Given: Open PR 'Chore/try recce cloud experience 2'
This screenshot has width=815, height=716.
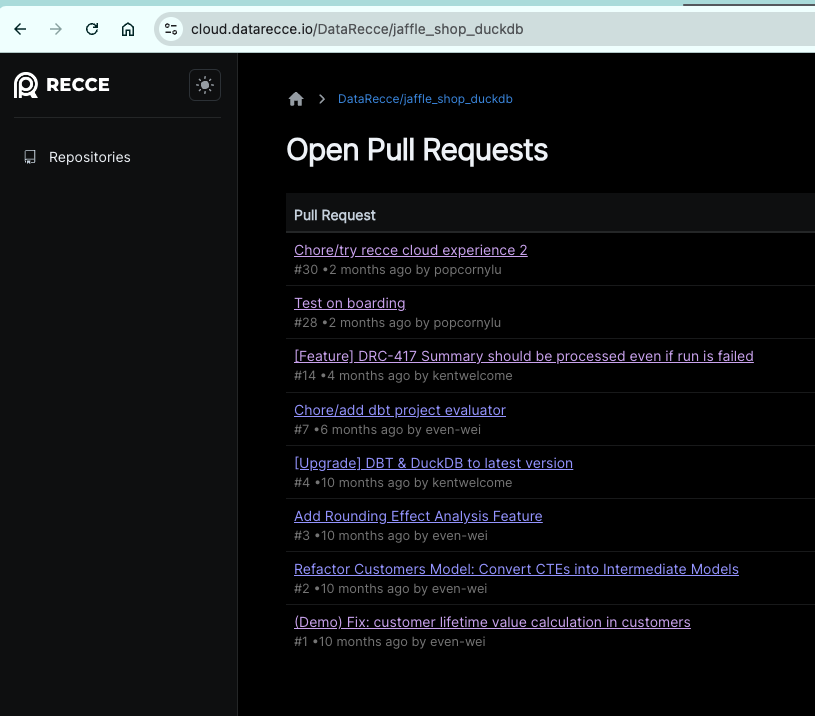Looking at the screenshot, I should click(x=411, y=250).
